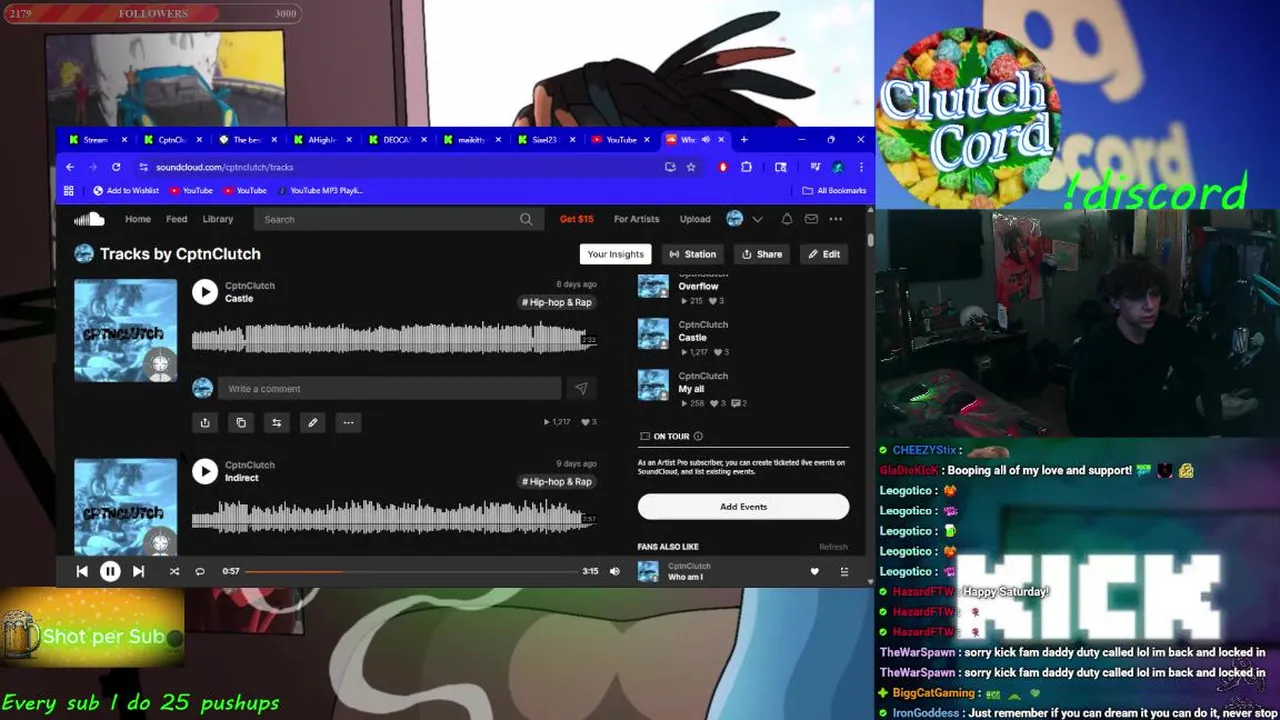This screenshot has height=720, width=1280.
Task: Open the site information icon in address bar
Action: pos(143,167)
